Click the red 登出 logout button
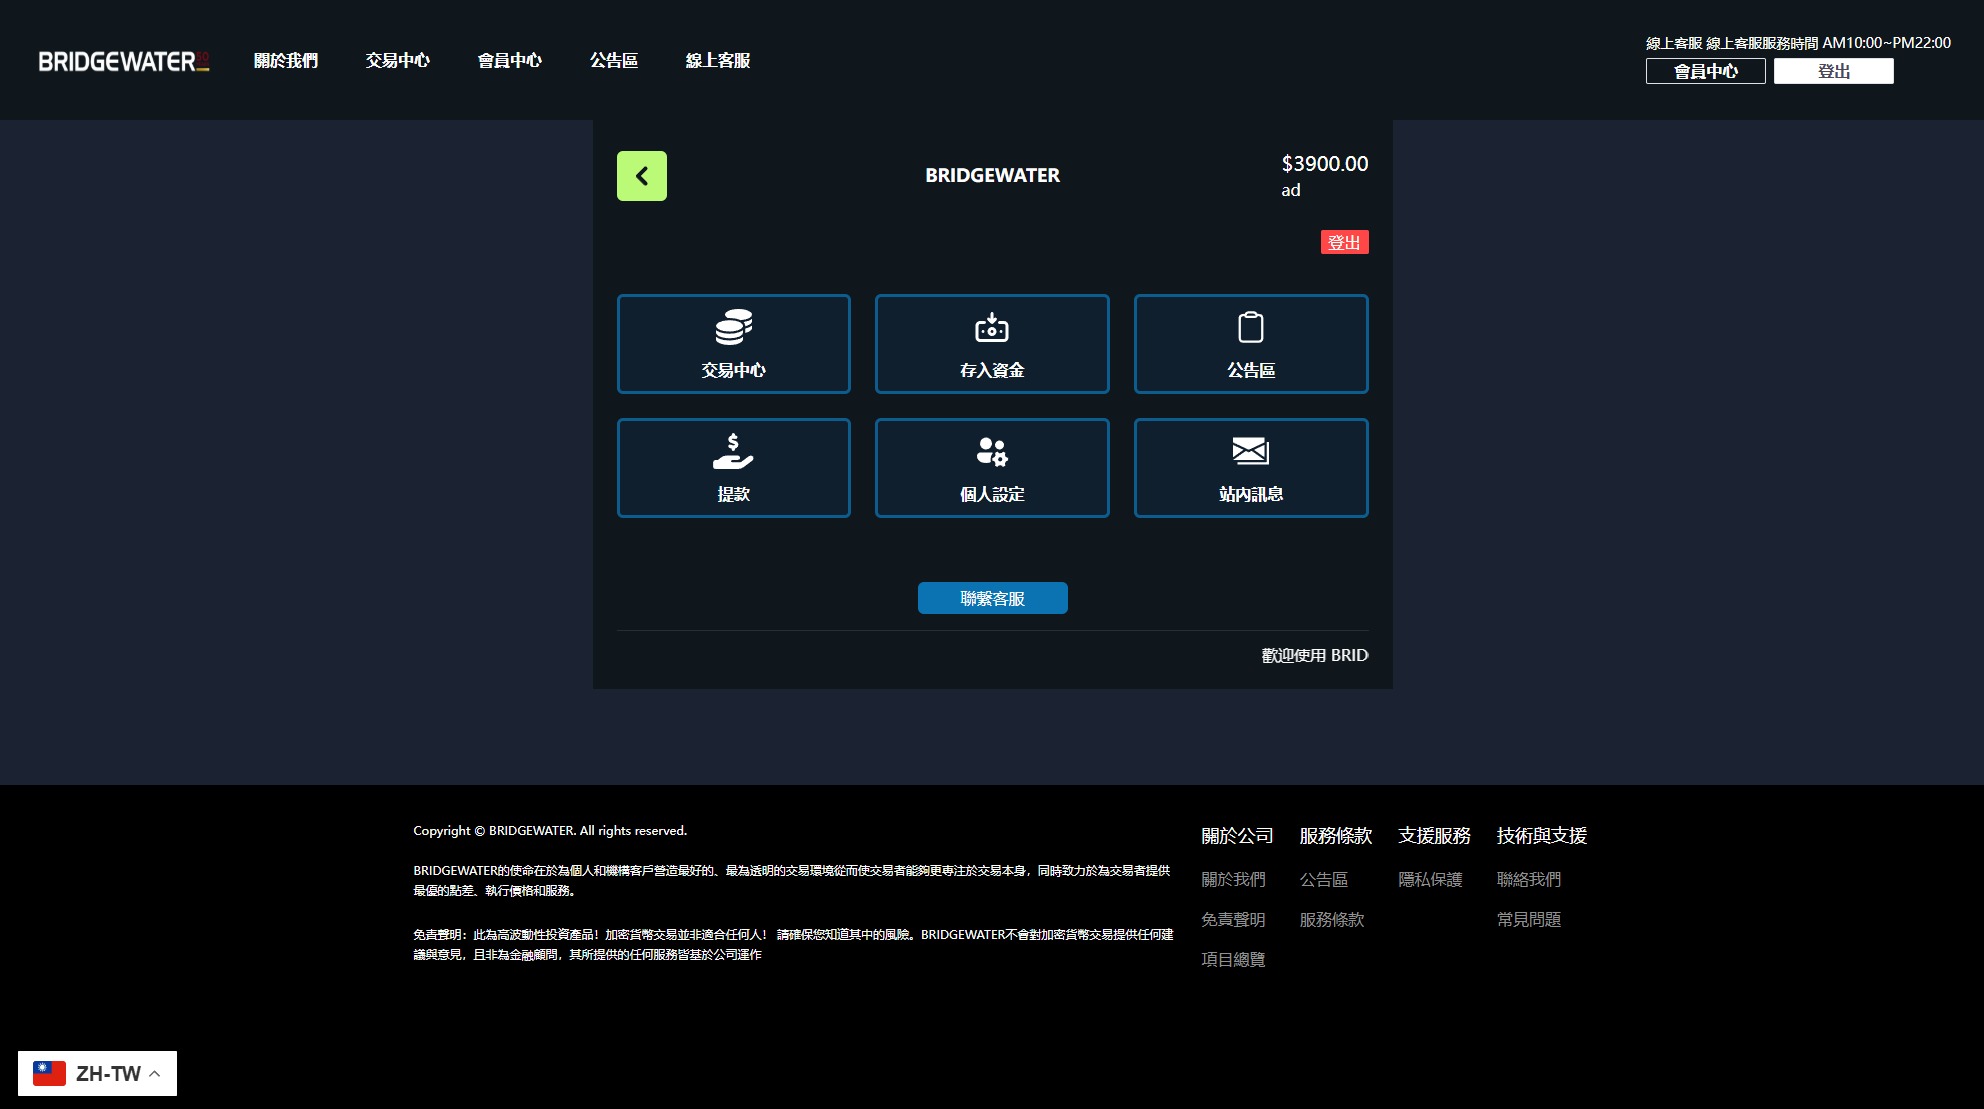This screenshot has height=1109, width=1984. [x=1344, y=241]
